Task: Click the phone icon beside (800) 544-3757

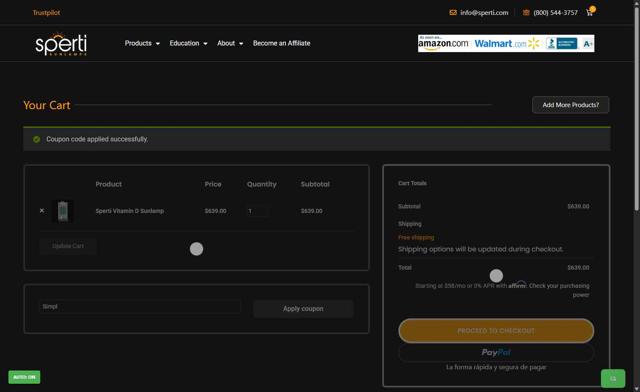Action: point(526,13)
